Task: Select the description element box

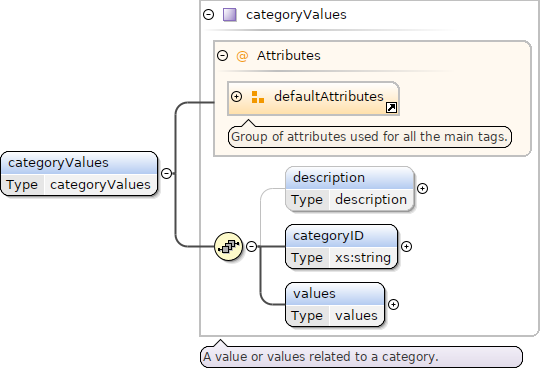Action: (x=350, y=189)
